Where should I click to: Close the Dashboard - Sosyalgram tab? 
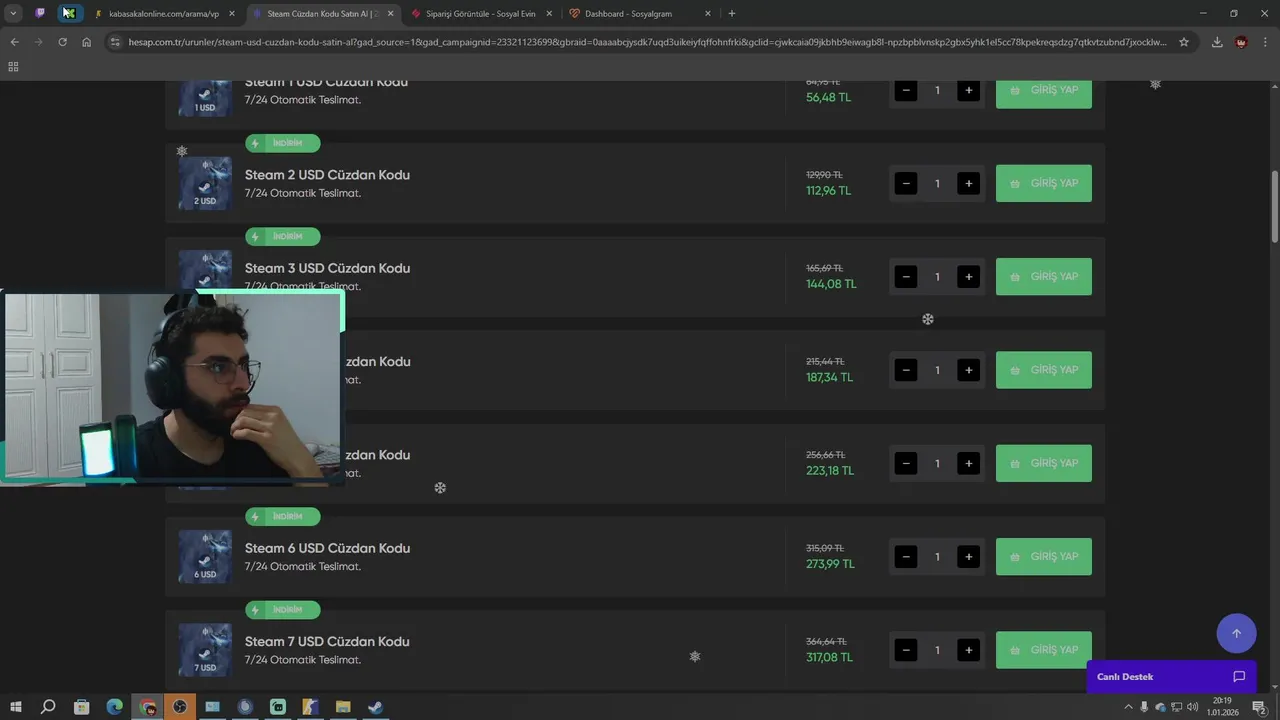708,14
